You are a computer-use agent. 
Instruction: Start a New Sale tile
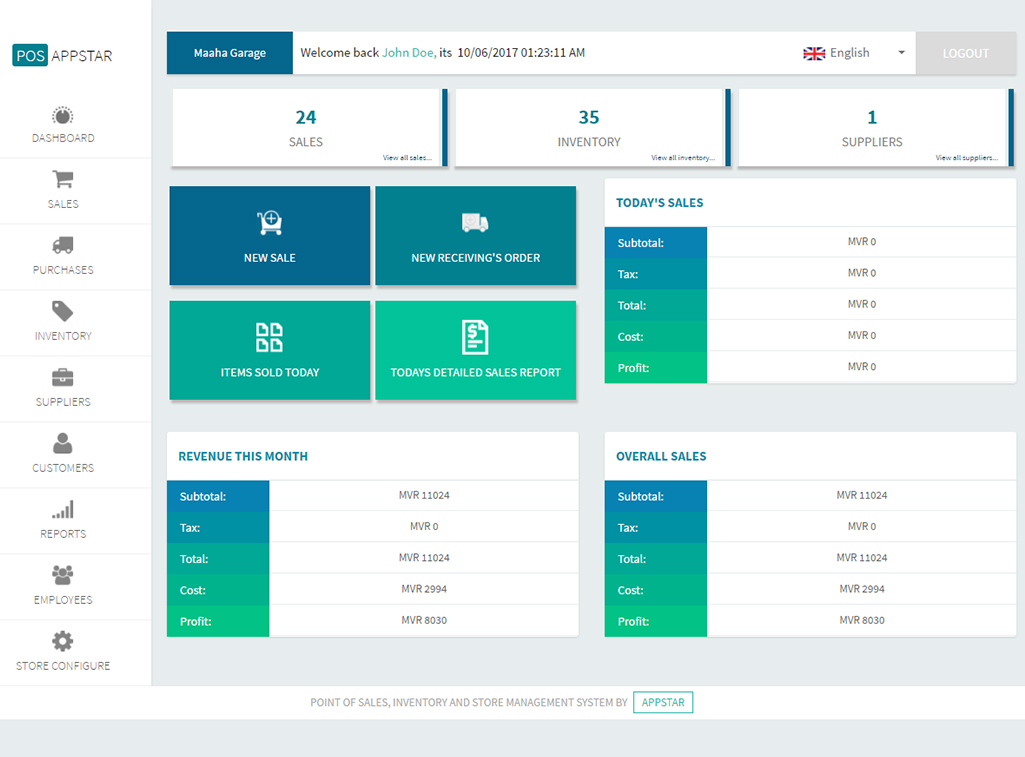(270, 236)
